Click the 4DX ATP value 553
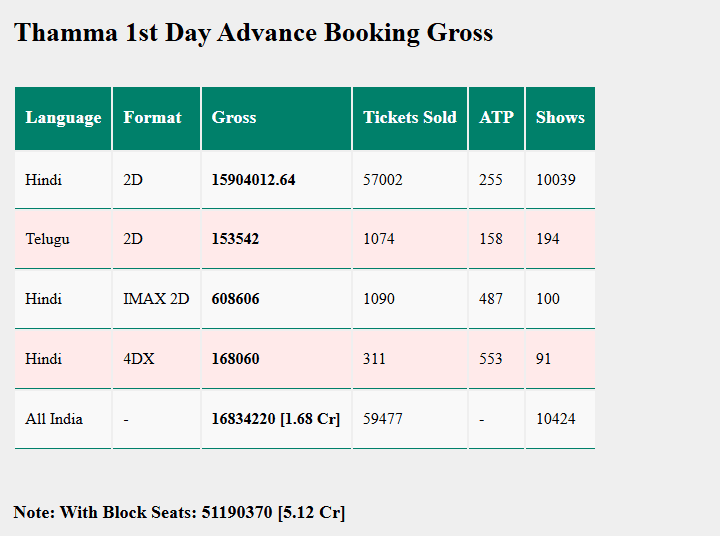Viewport: 720px width, 536px height. pos(491,359)
